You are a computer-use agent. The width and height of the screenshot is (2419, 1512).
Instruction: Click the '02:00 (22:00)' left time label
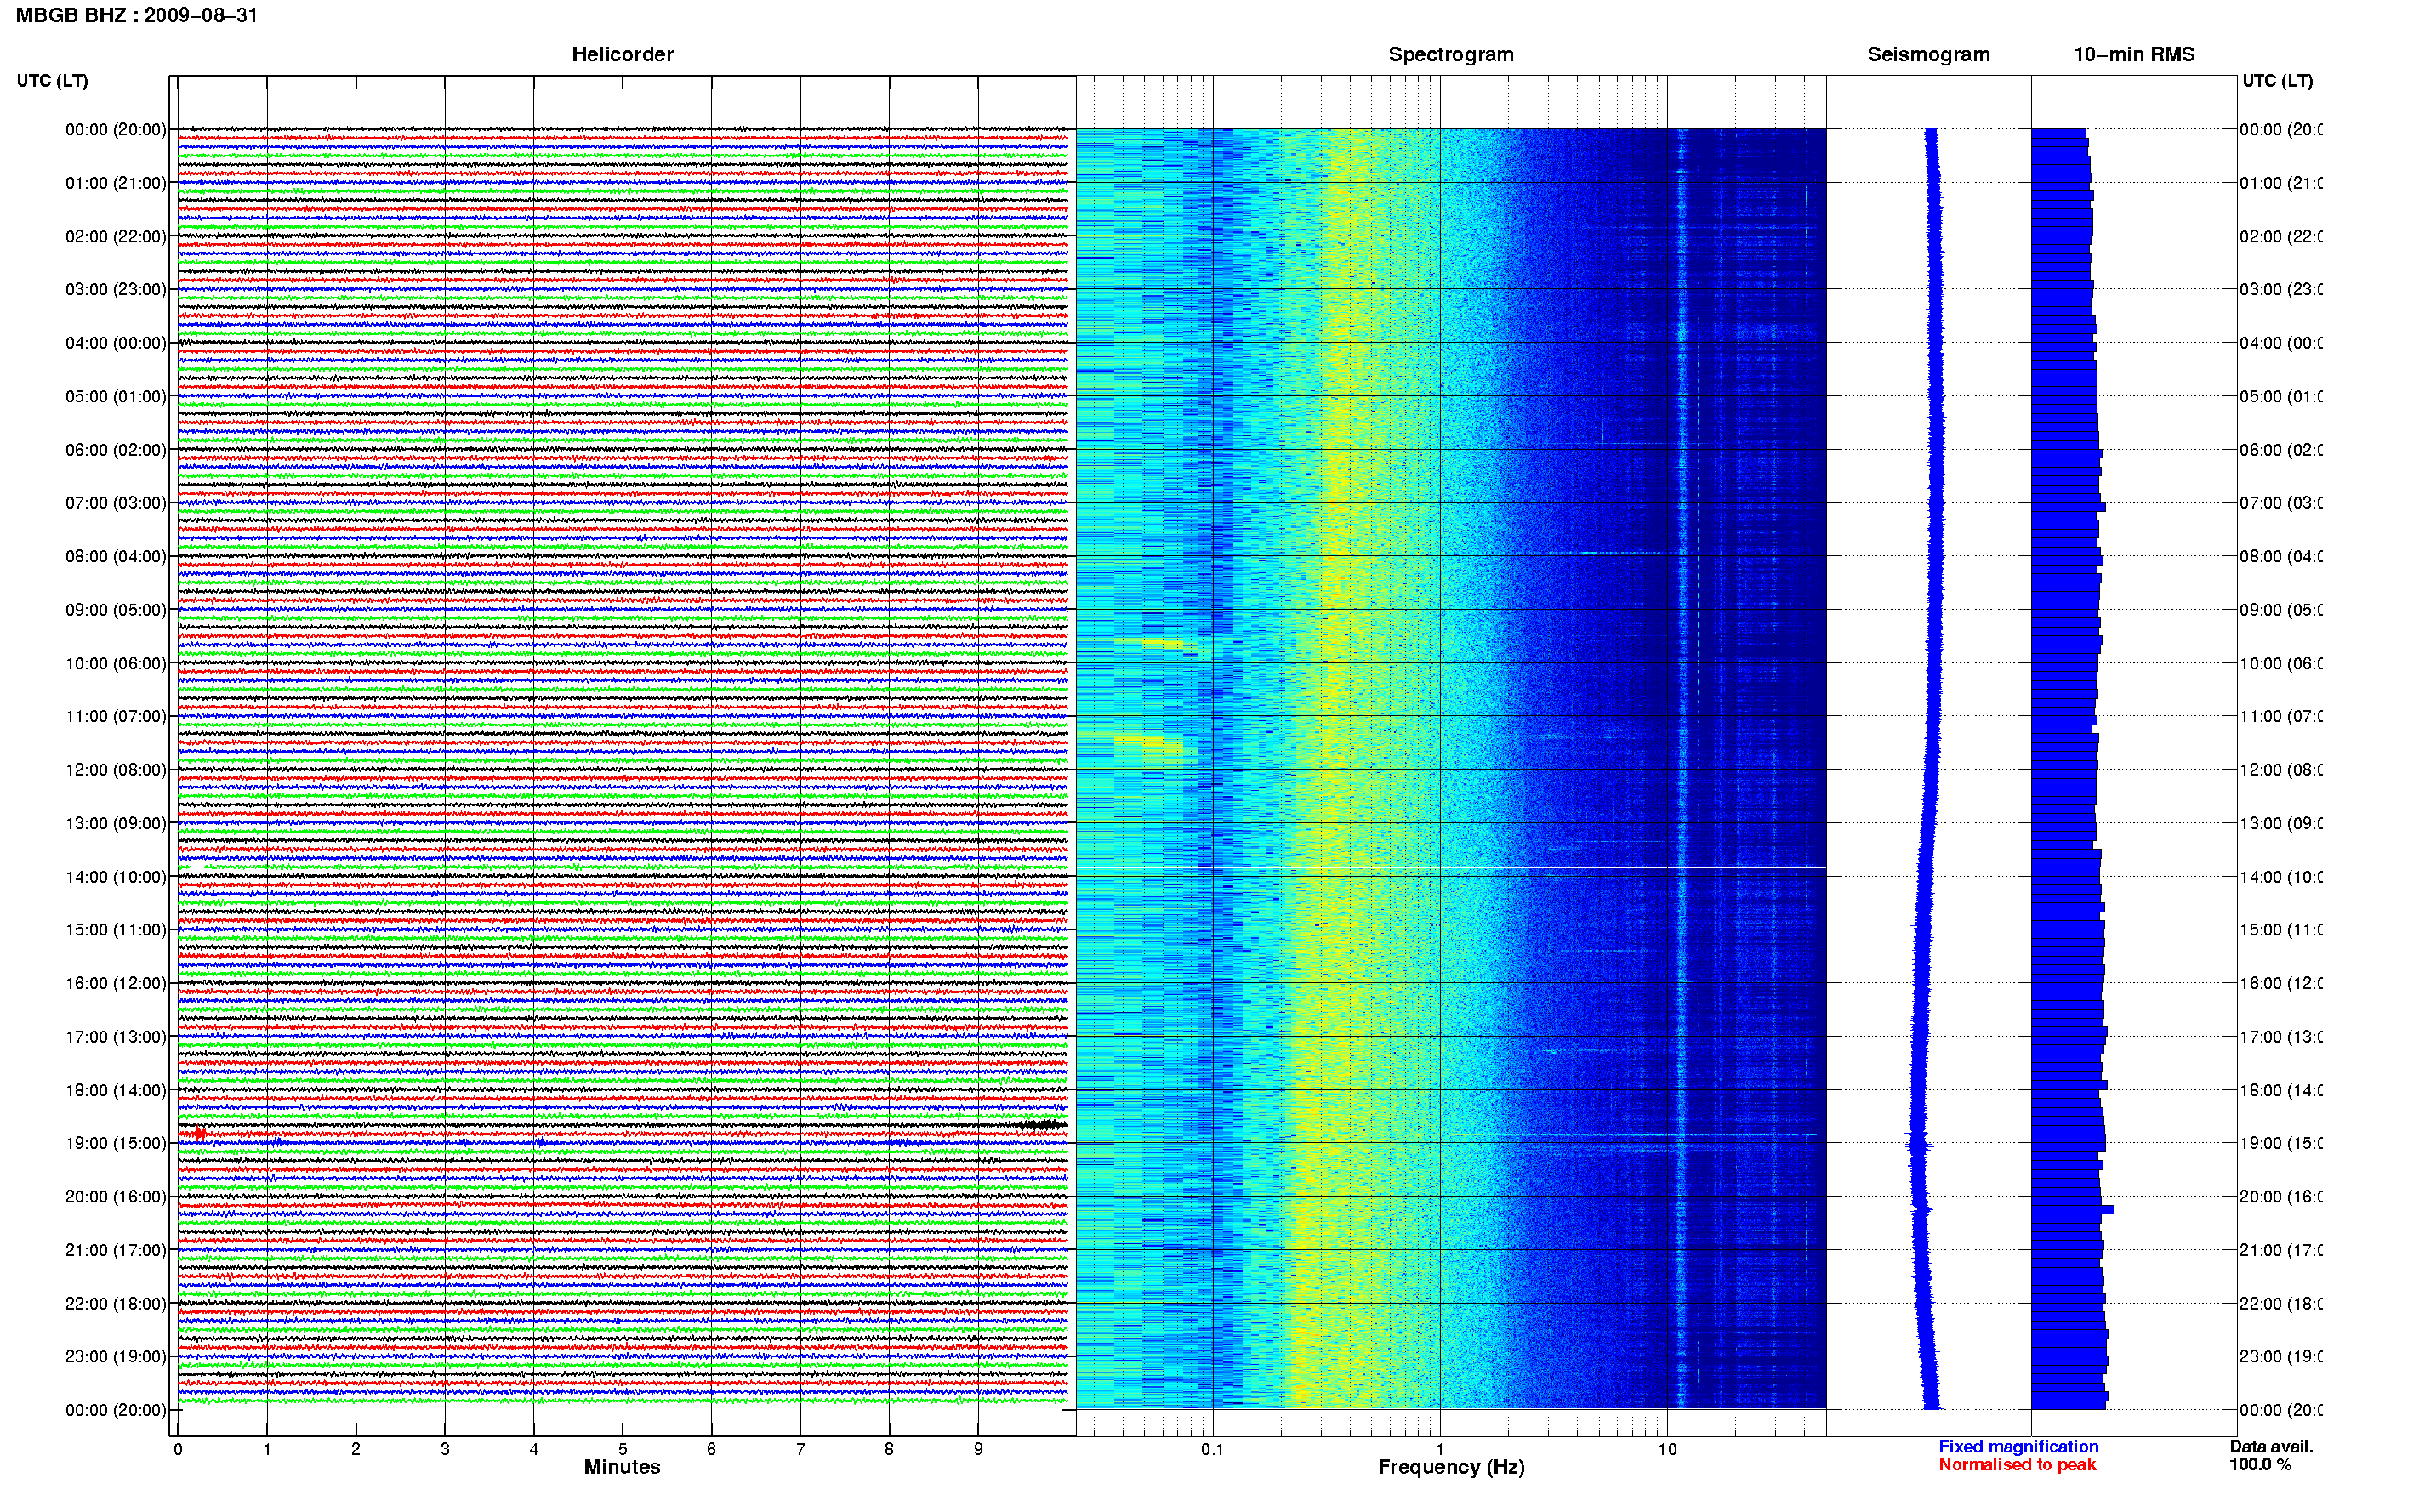(x=116, y=236)
